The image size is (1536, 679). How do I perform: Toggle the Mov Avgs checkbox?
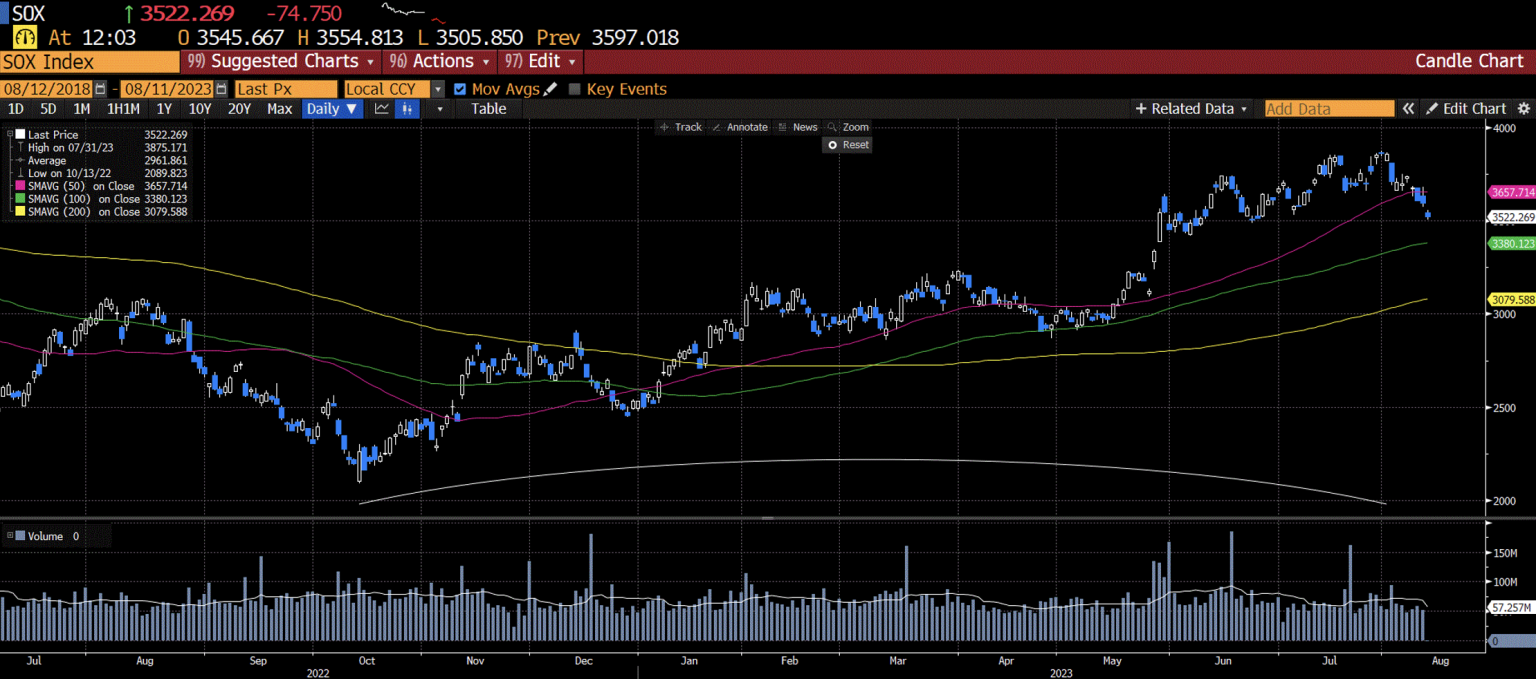459,88
